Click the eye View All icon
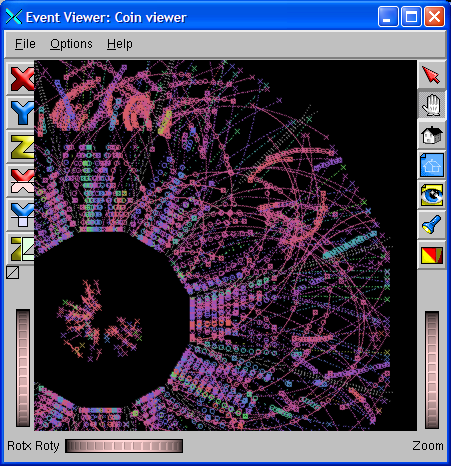 point(431,195)
